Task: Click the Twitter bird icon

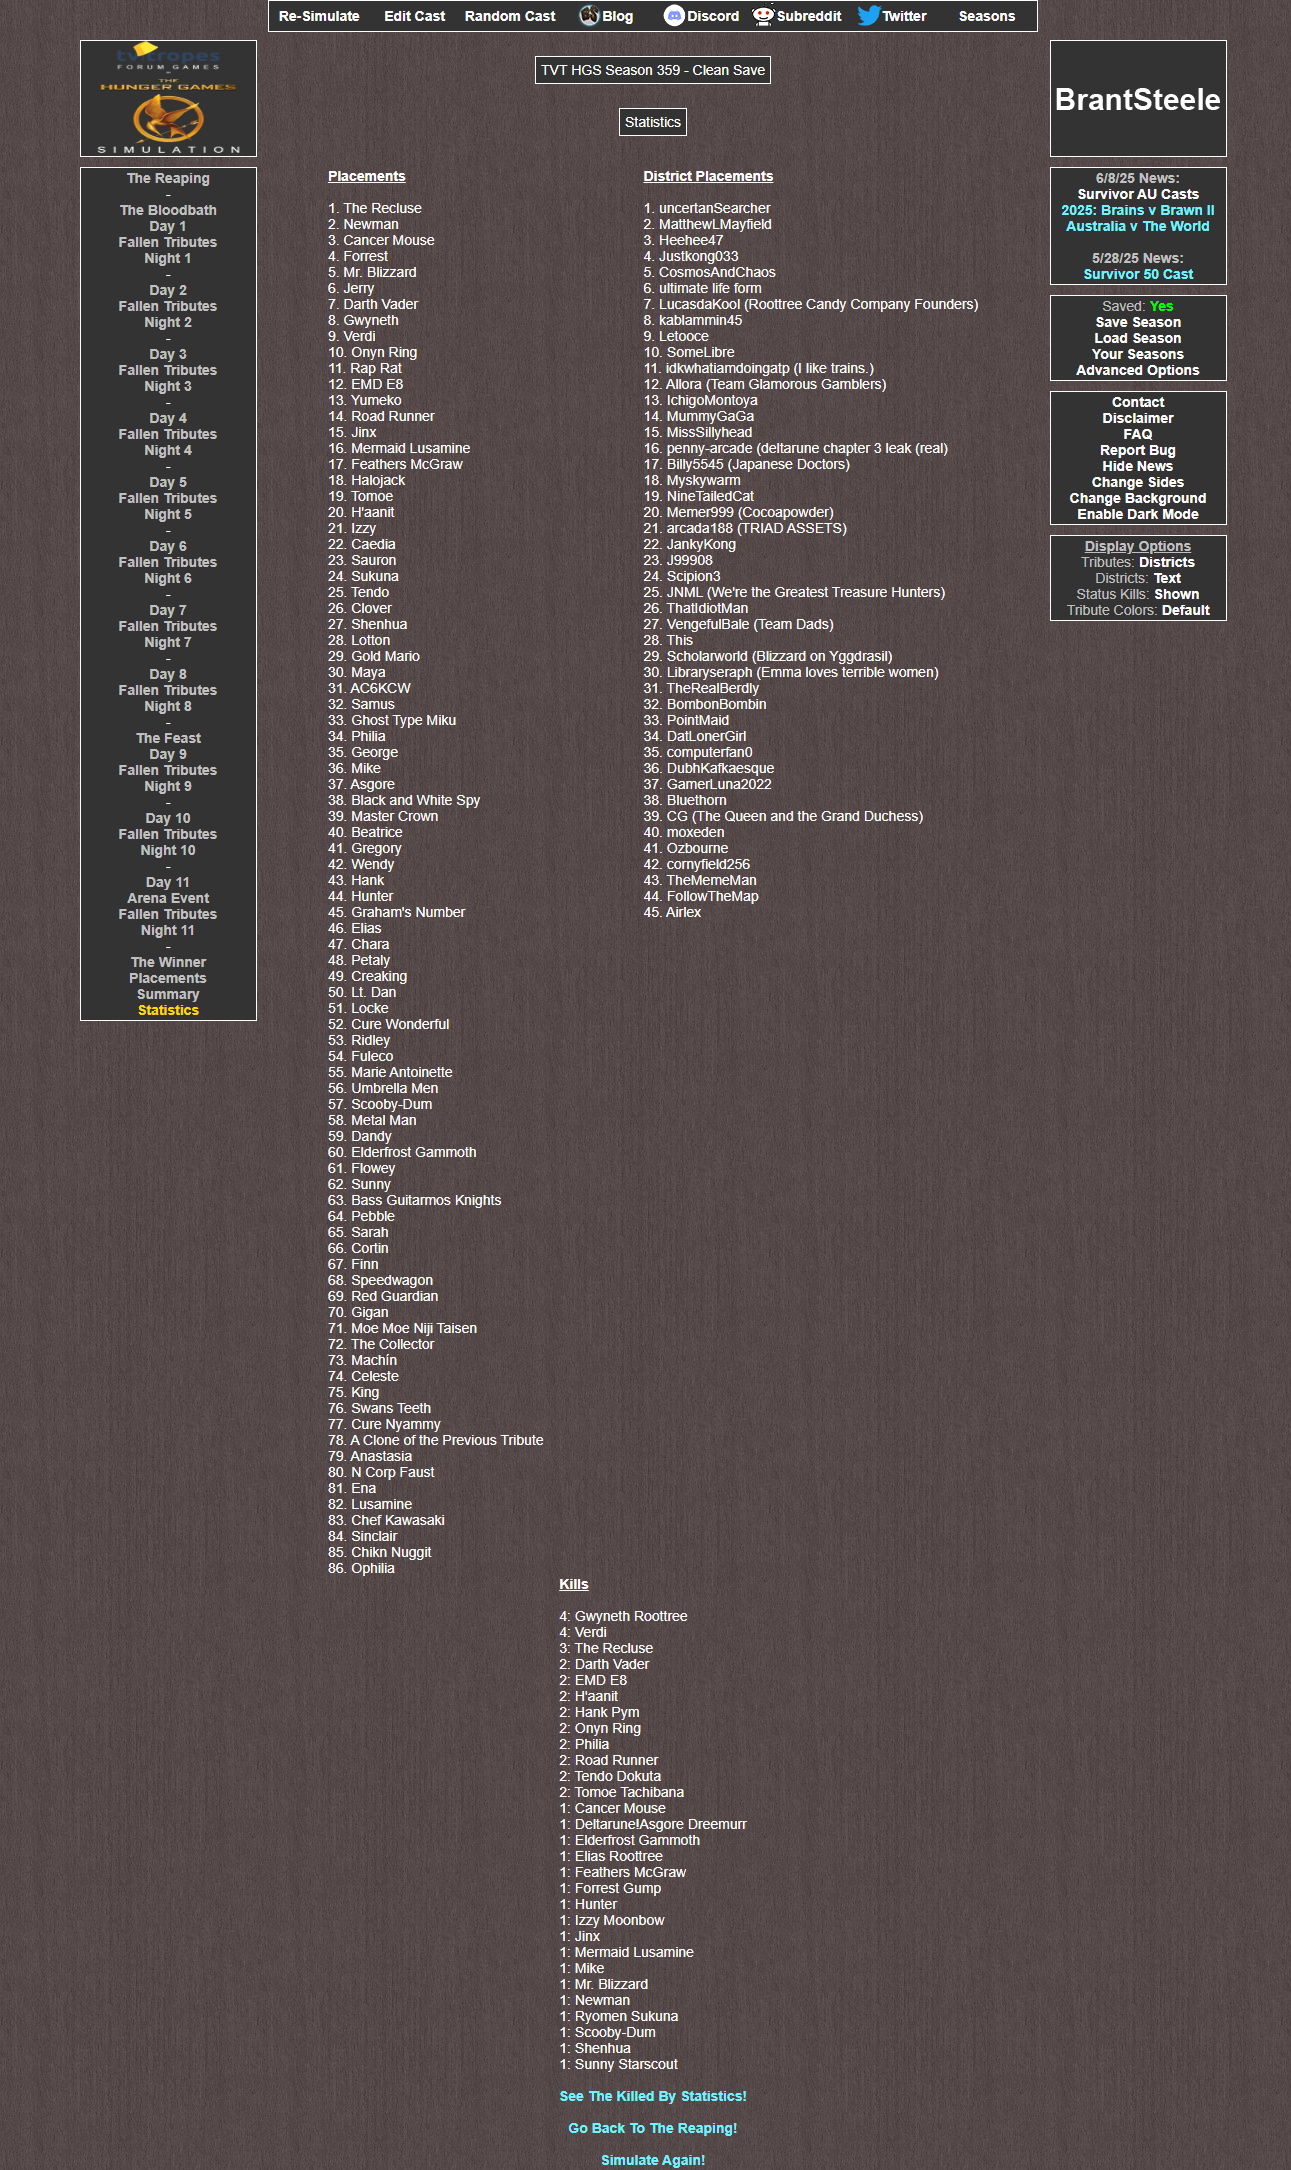Action: click(x=869, y=15)
